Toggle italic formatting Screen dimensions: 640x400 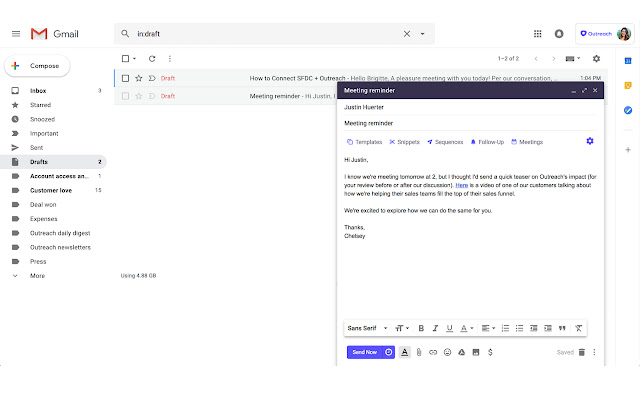click(x=435, y=328)
